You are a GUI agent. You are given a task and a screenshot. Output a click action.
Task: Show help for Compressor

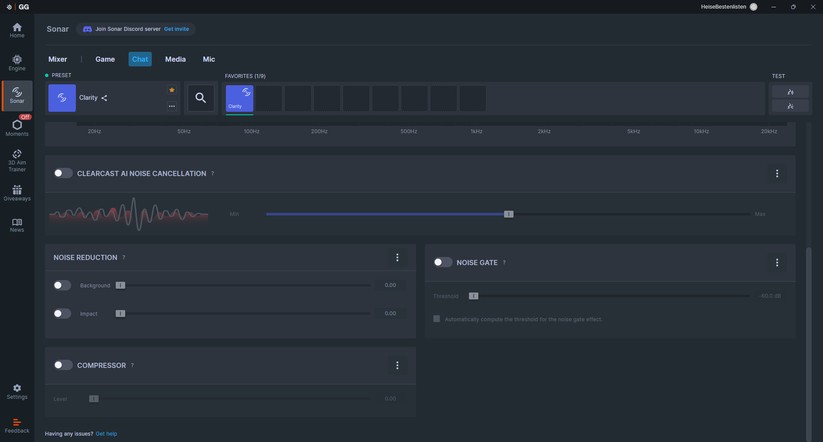click(x=132, y=365)
